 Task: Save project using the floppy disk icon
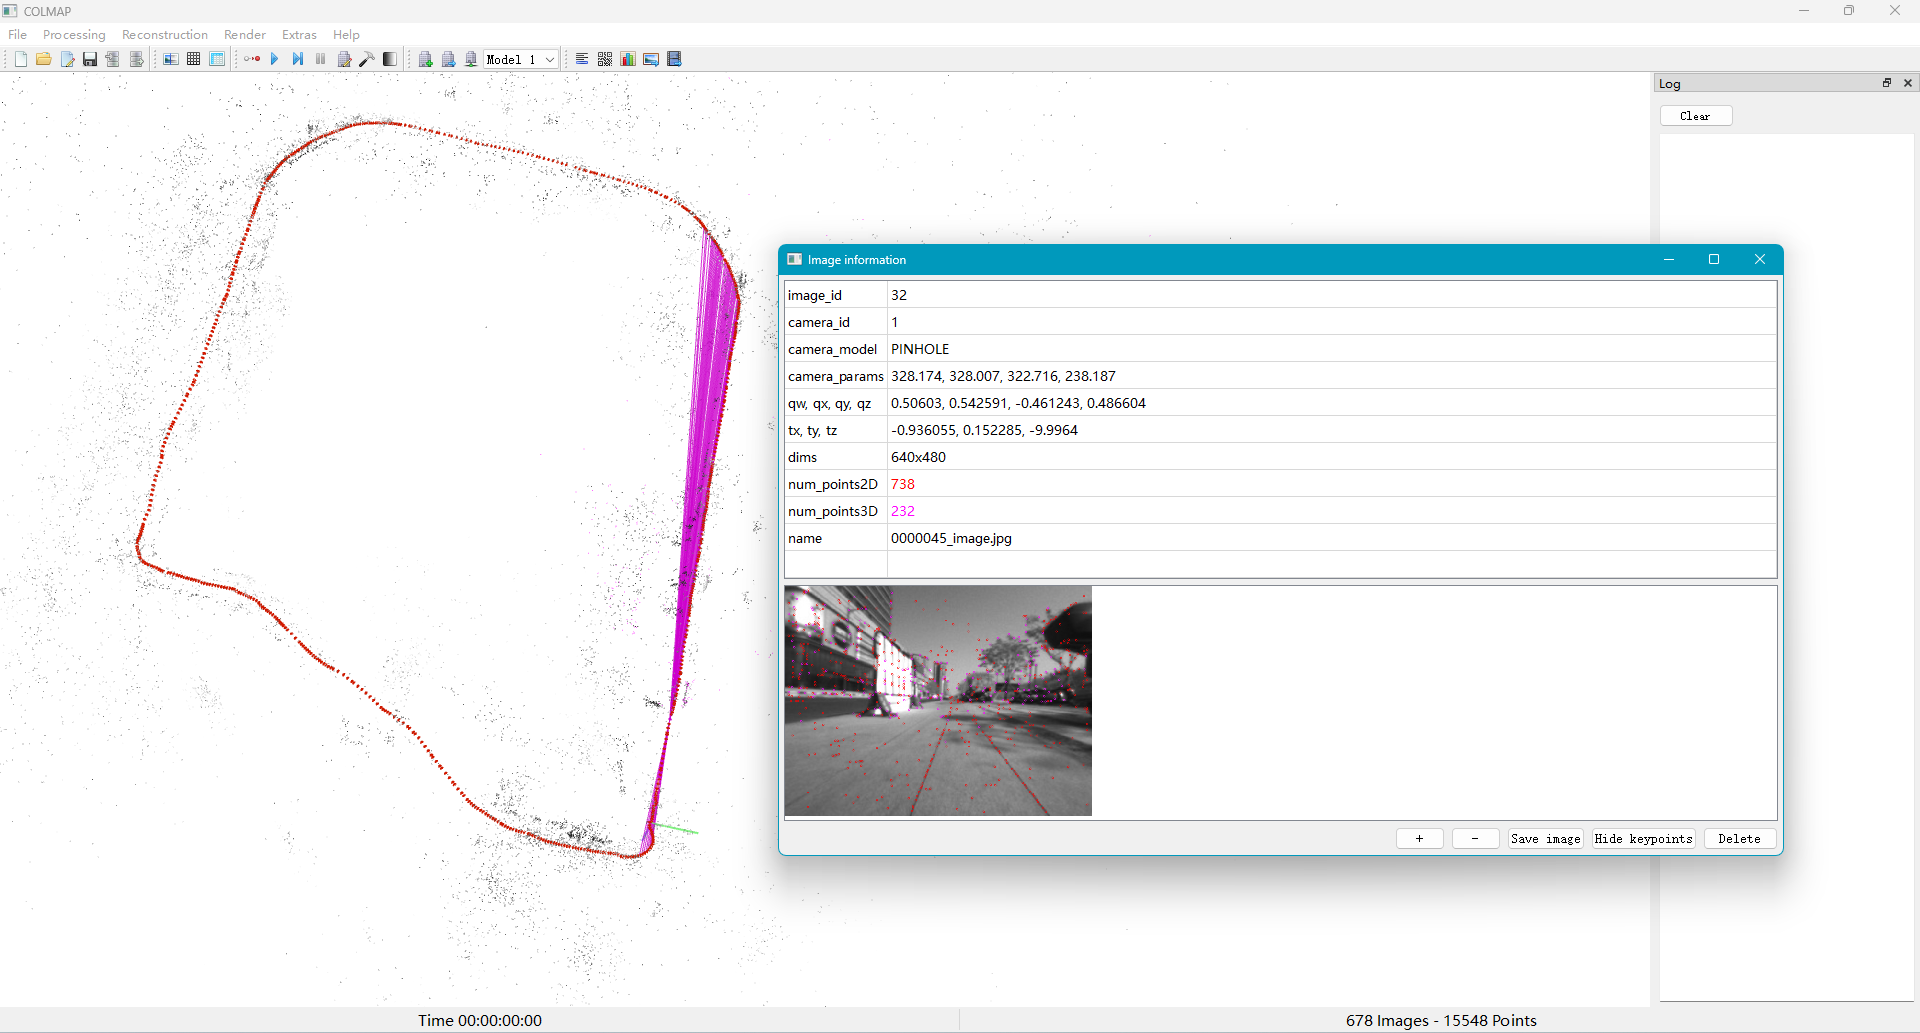pyautogui.click(x=90, y=59)
